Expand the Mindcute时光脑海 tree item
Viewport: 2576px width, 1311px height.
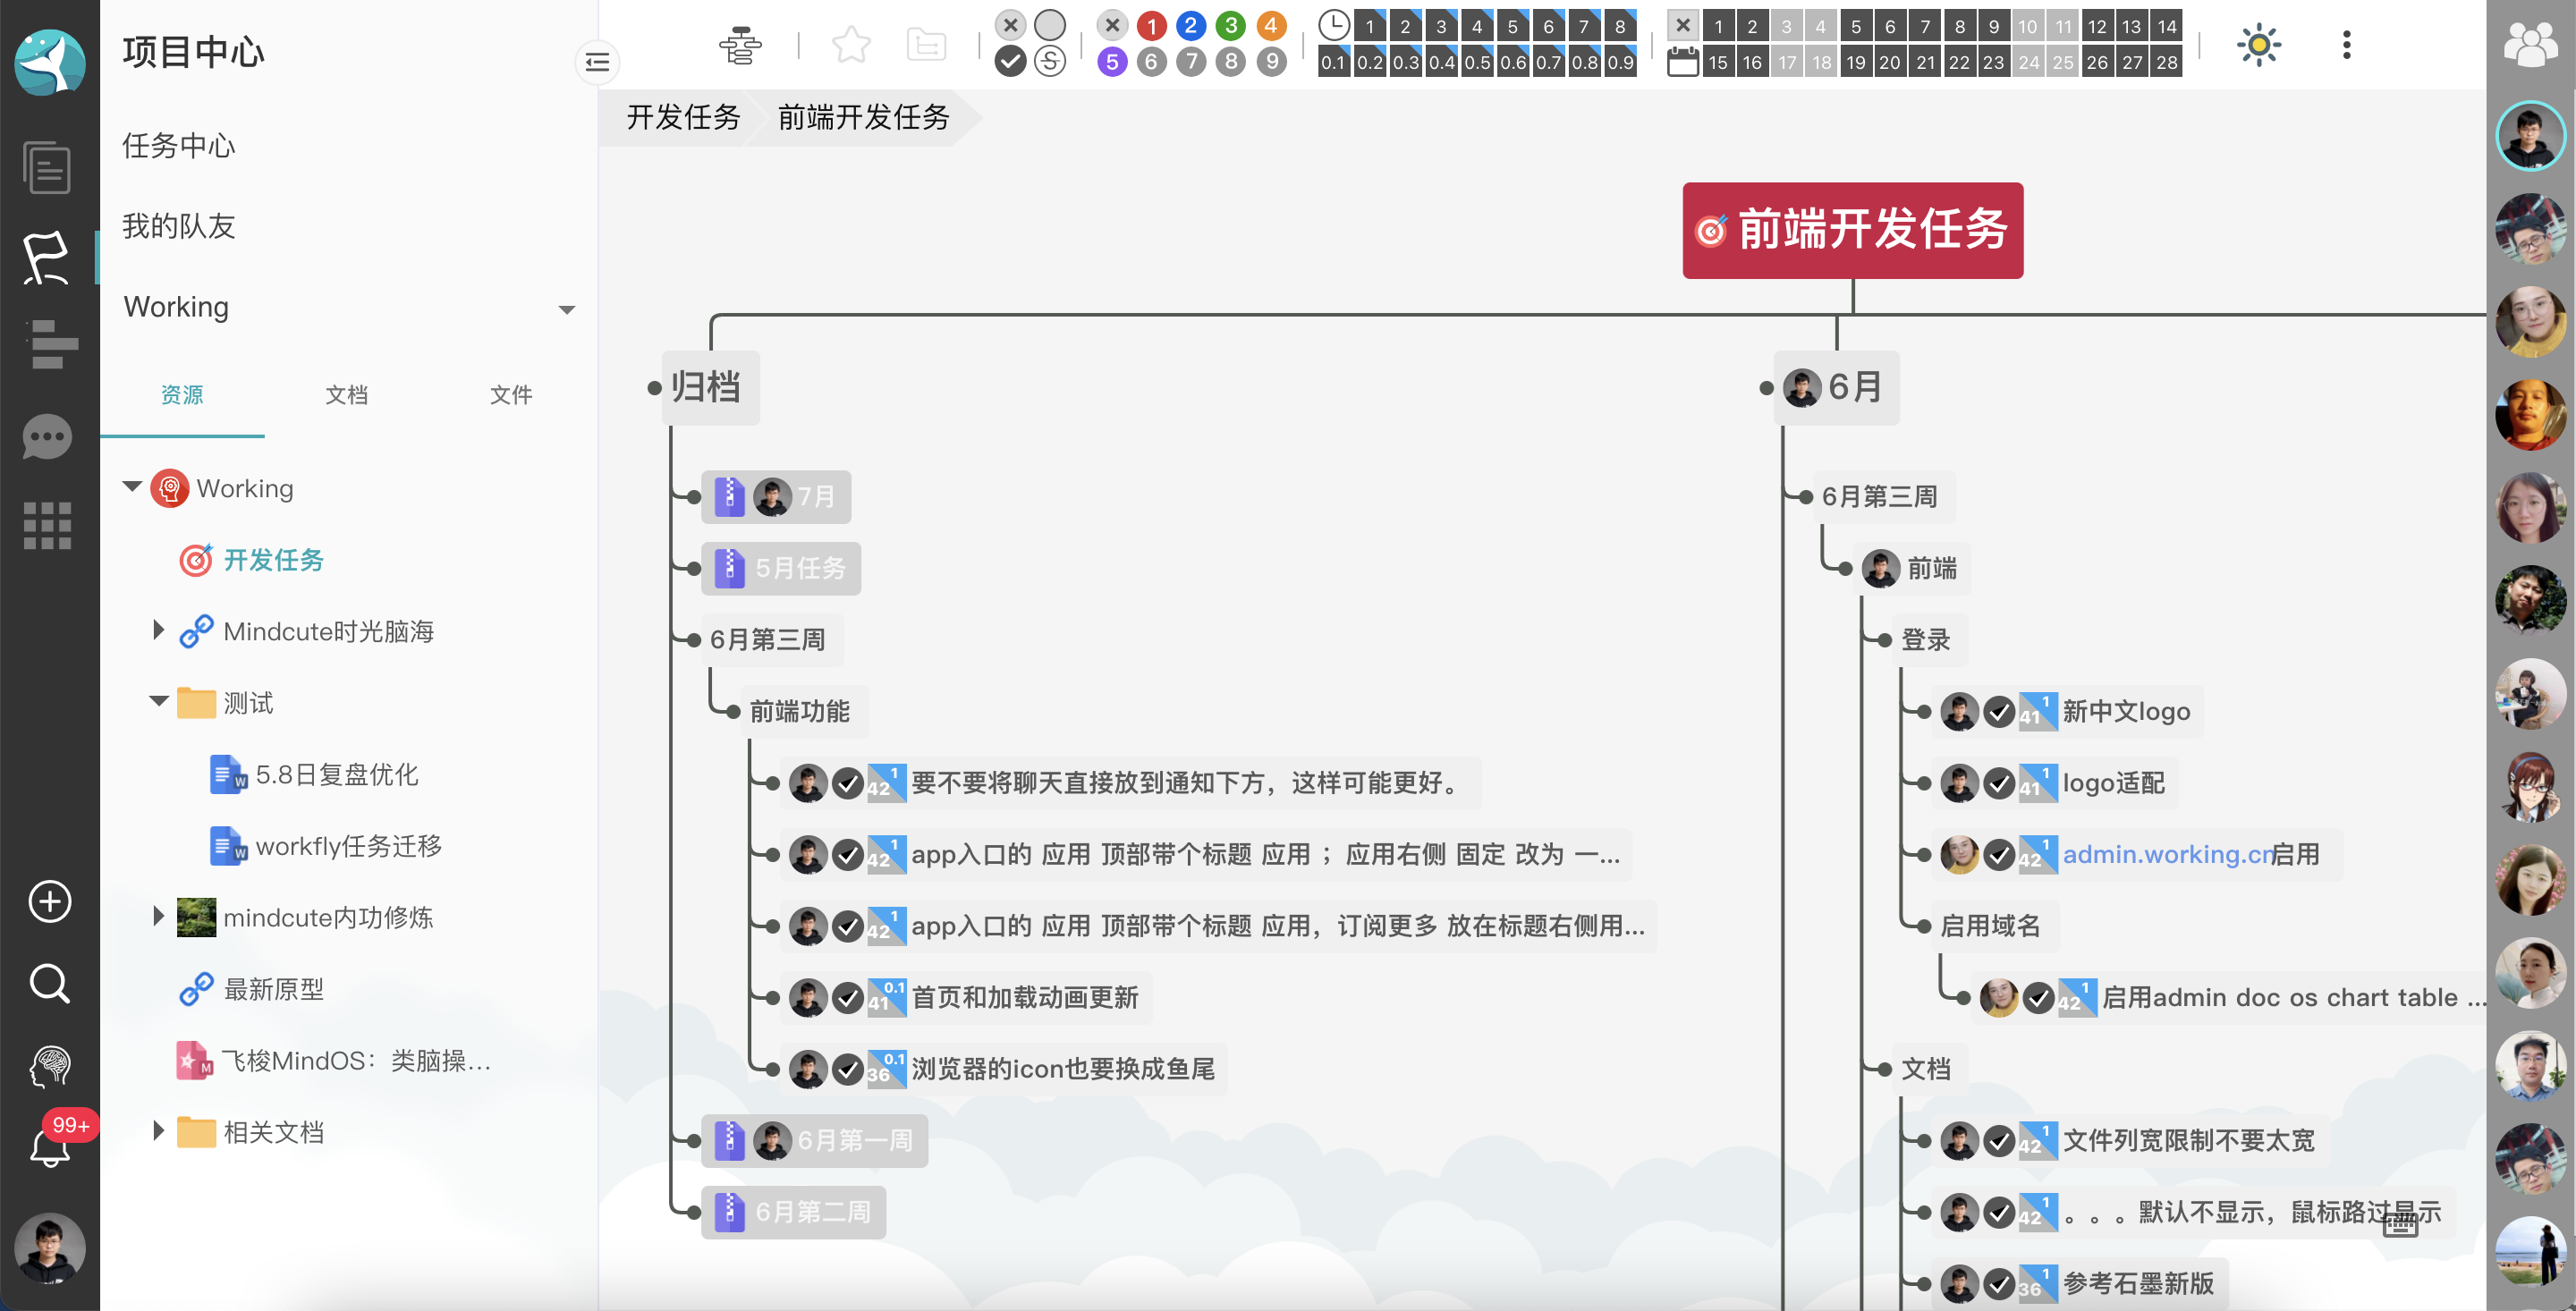coord(158,630)
